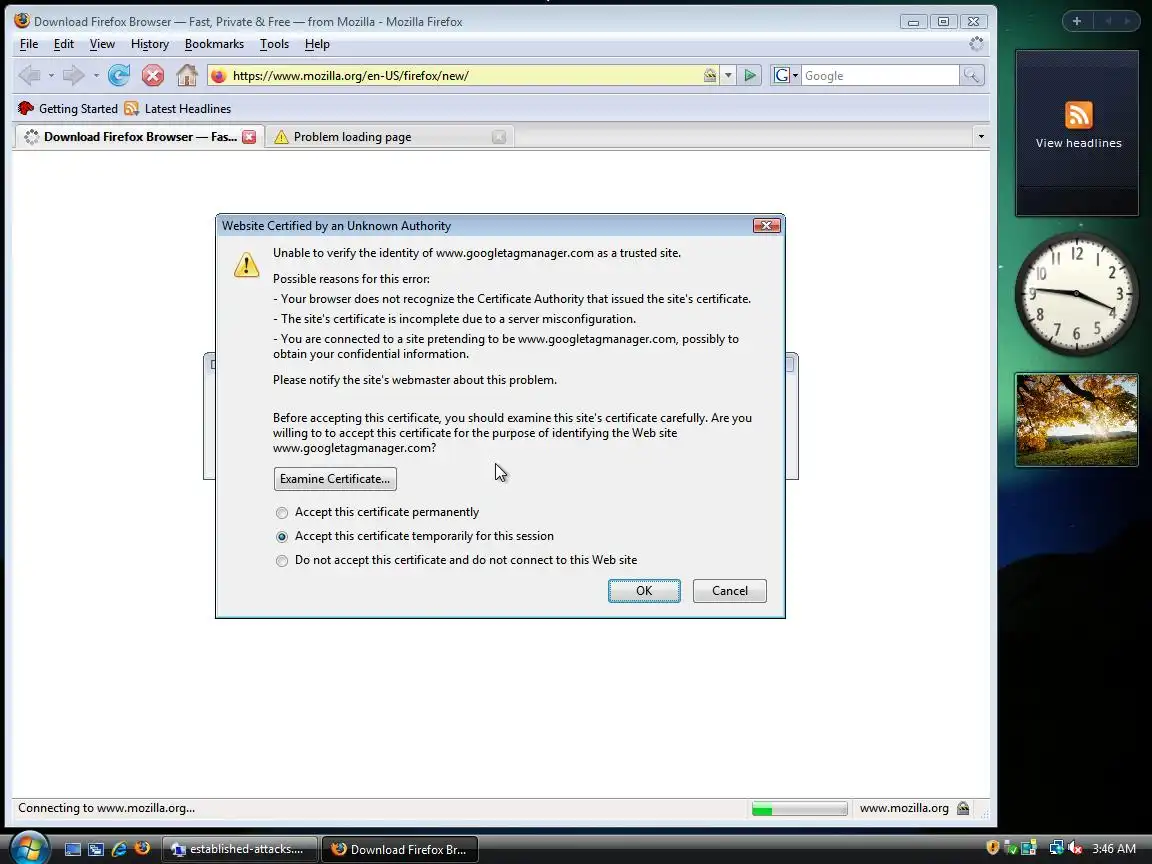Click the Google search box
Viewport: 1152px width, 864px height.
[879, 75]
